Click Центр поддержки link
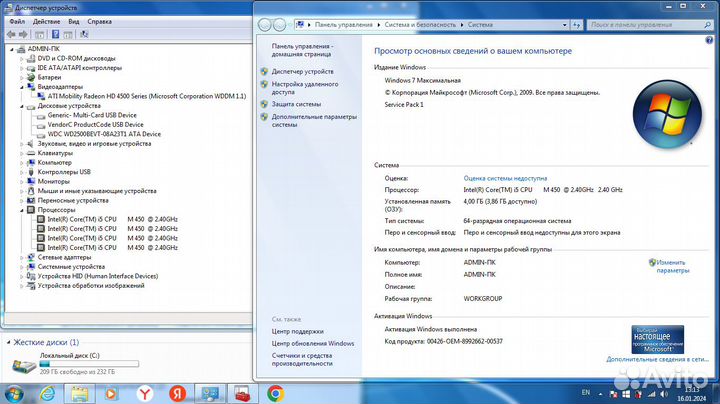This screenshot has width=720, height=404. pos(298,331)
